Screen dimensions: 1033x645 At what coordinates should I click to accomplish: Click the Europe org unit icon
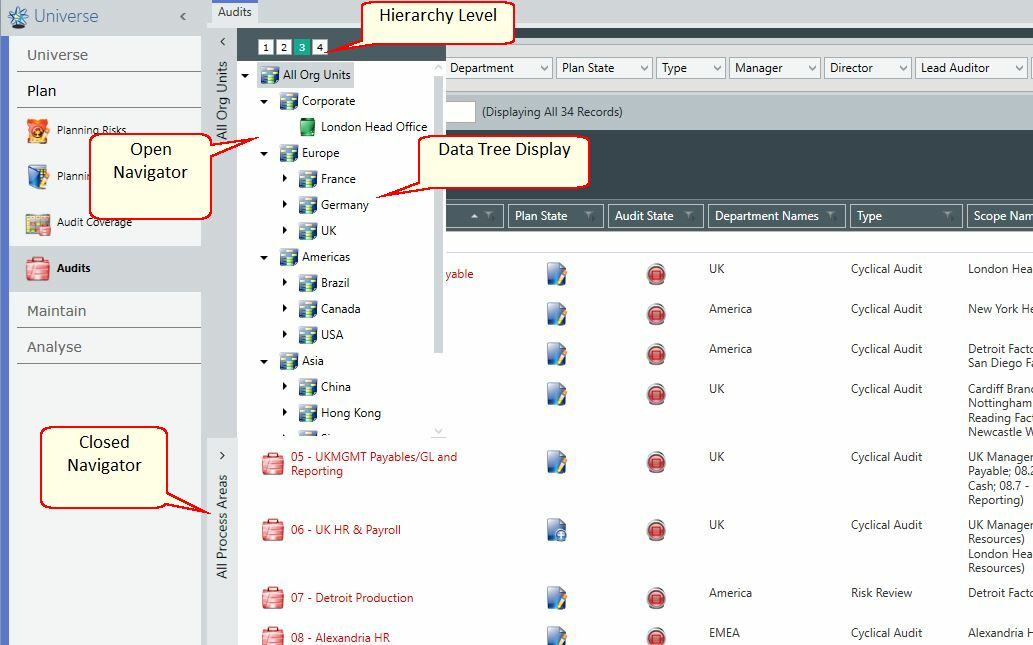pyautogui.click(x=289, y=153)
